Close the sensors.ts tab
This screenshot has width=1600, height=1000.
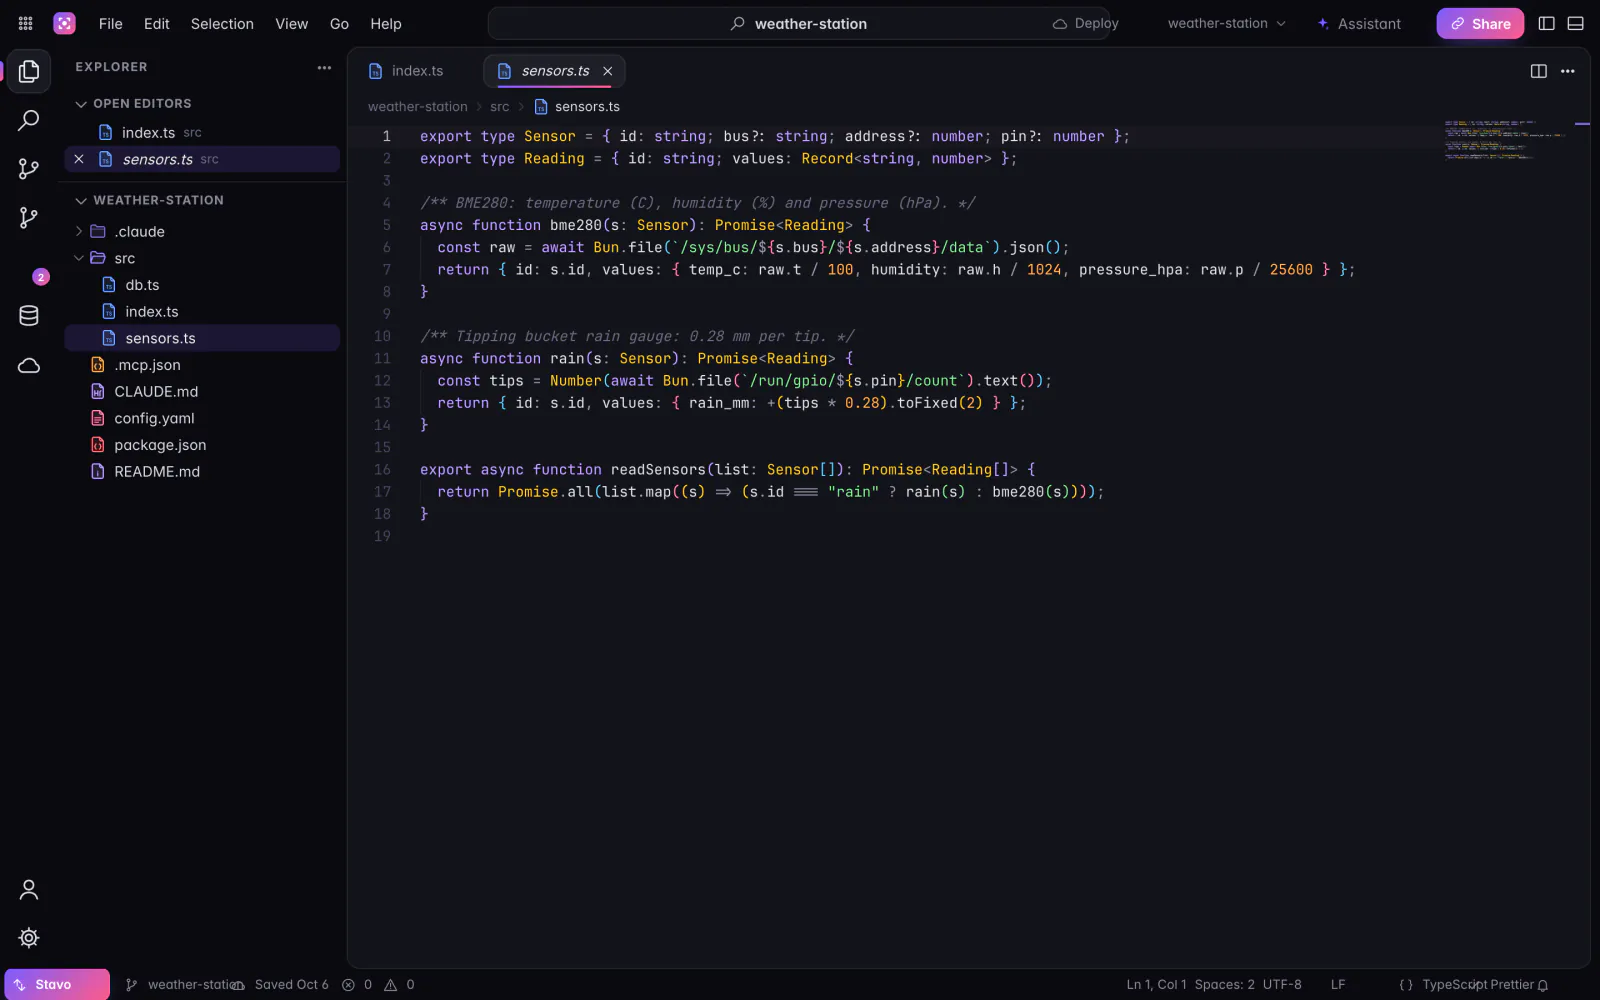(607, 71)
